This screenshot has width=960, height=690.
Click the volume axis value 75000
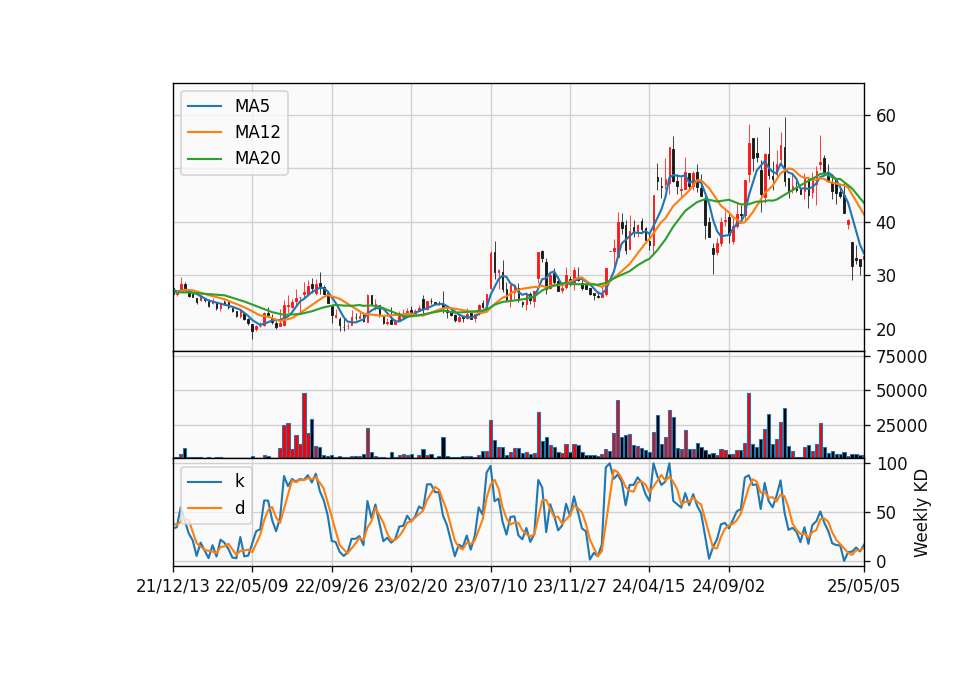[902, 357]
